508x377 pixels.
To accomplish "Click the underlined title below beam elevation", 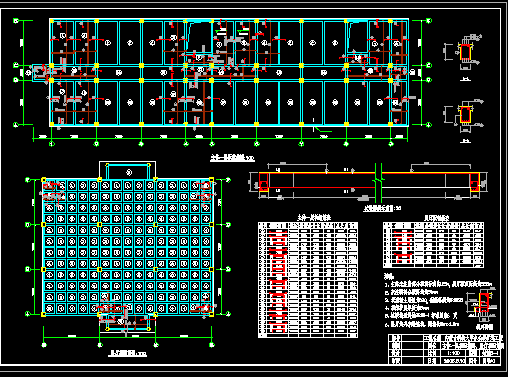I will pos(382,208).
